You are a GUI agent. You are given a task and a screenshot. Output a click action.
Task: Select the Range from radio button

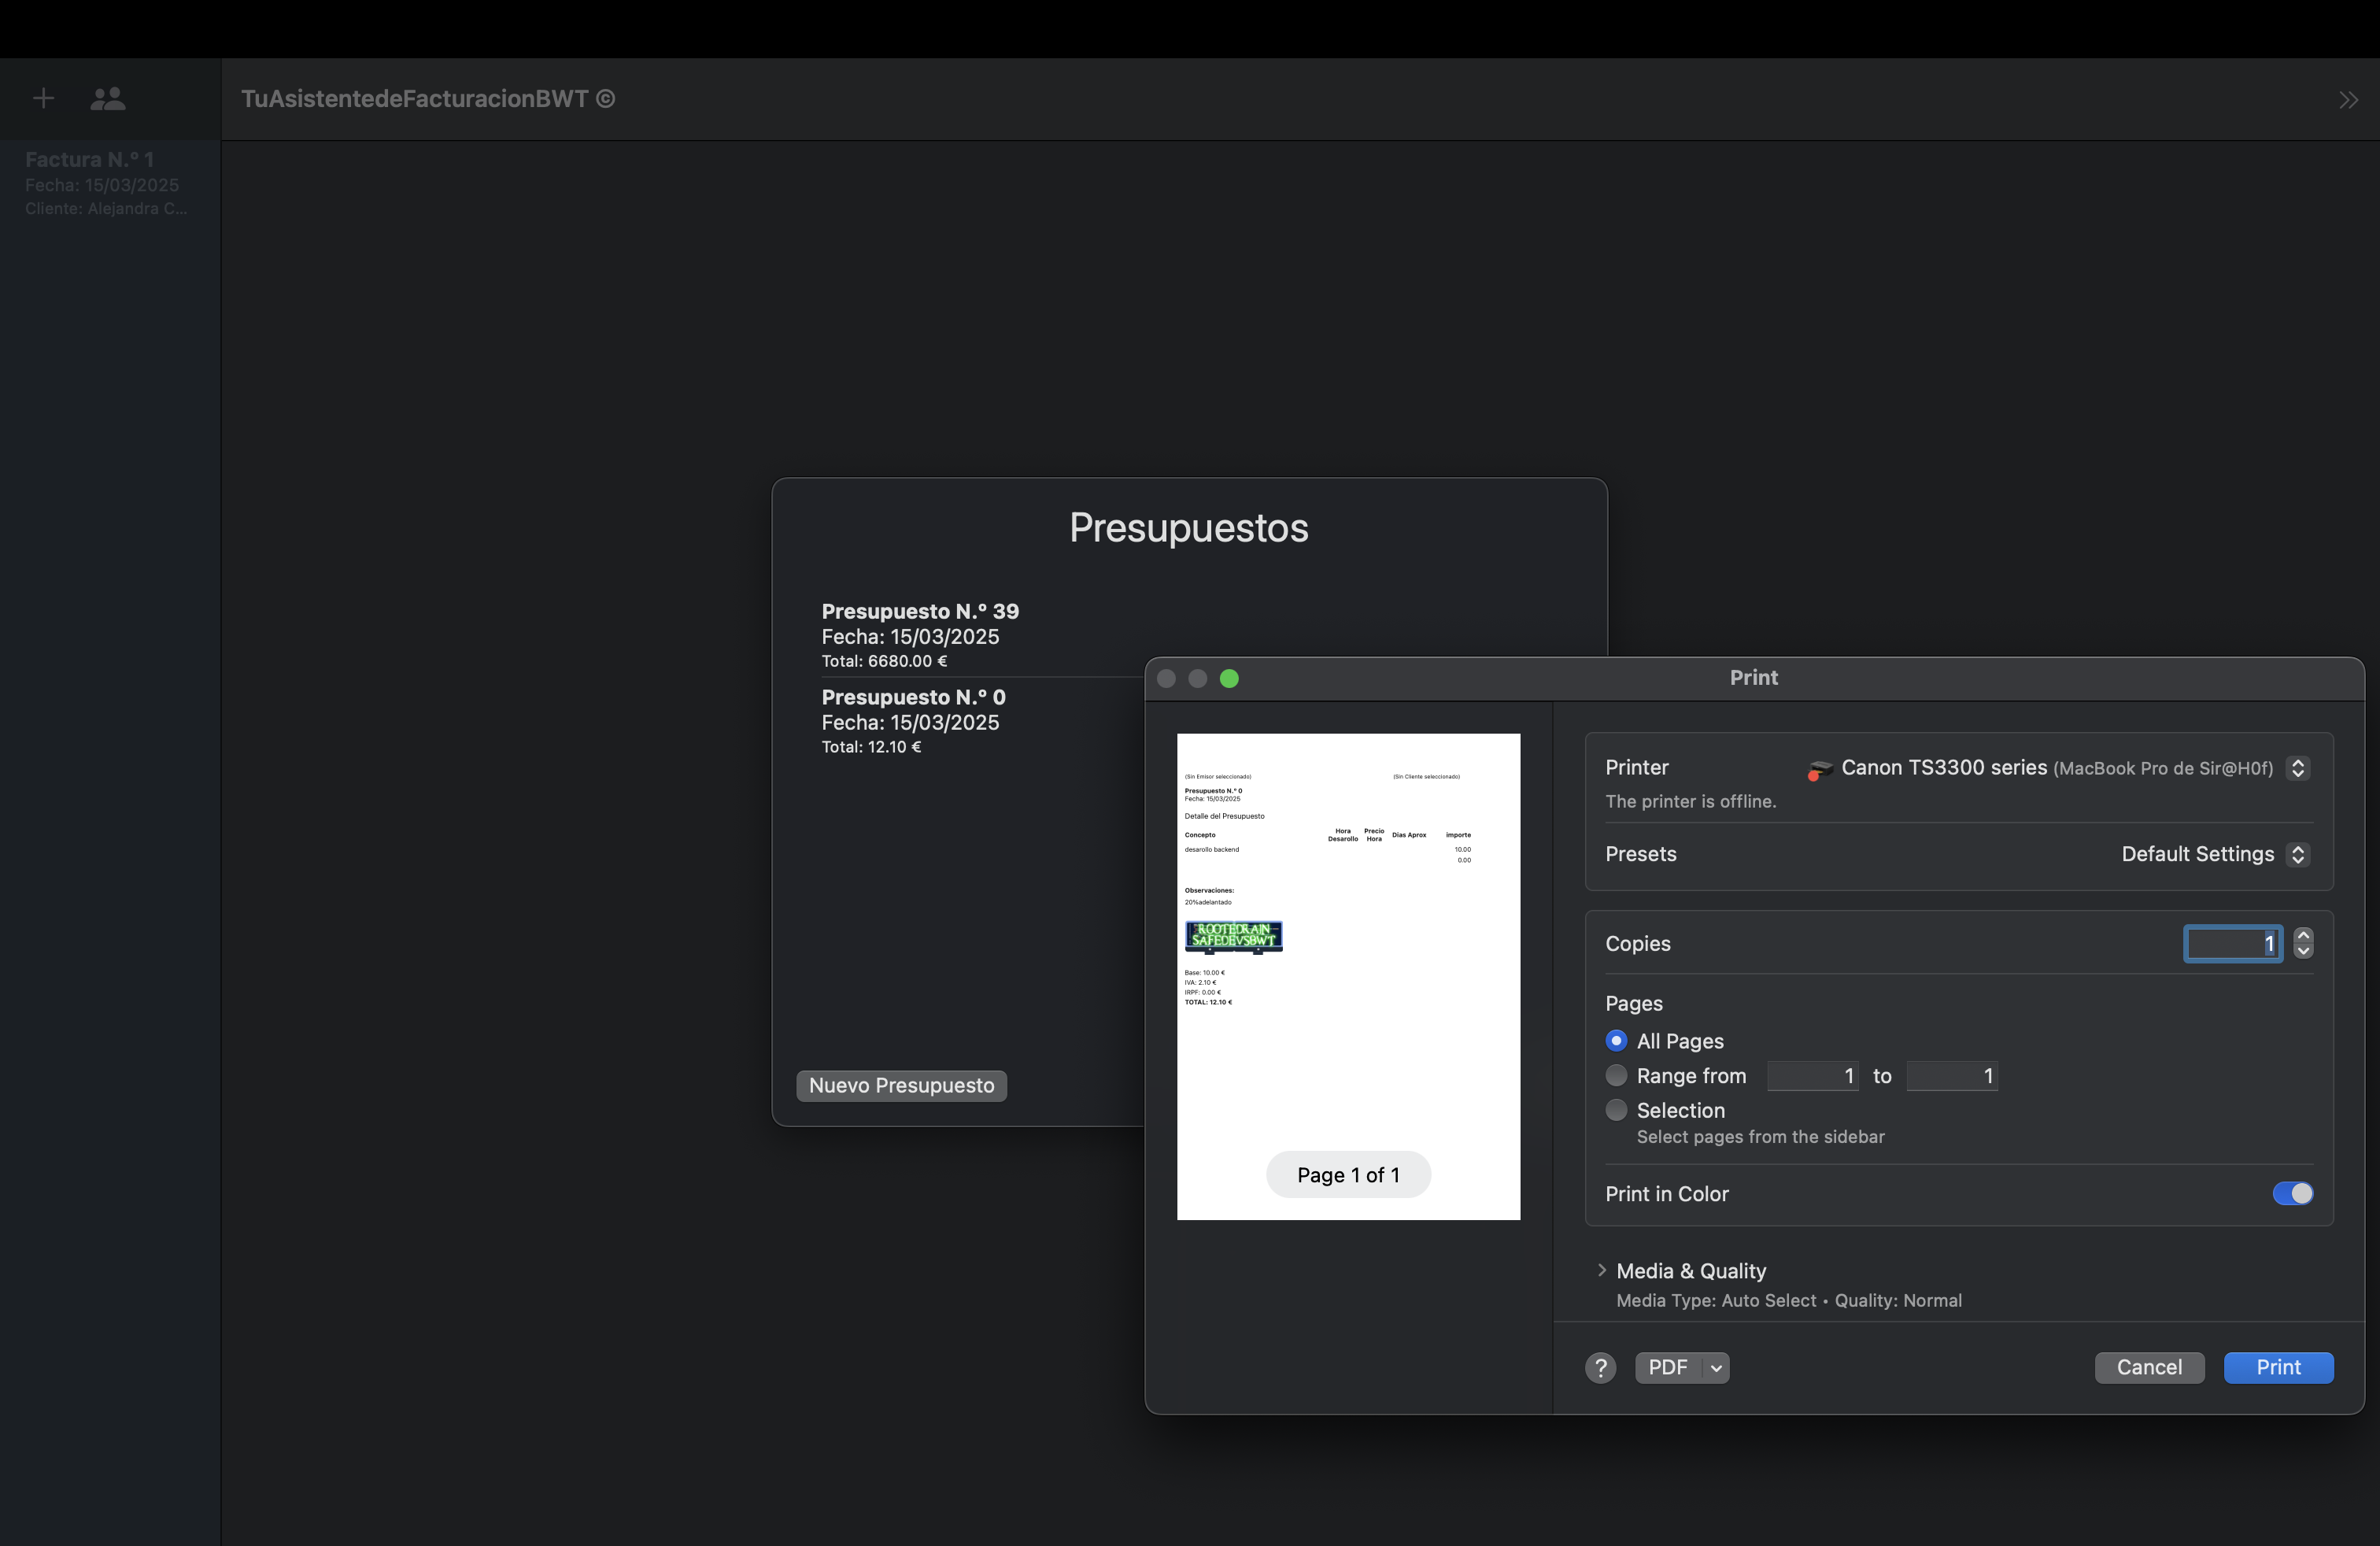pyautogui.click(x=1616, y=1076)
